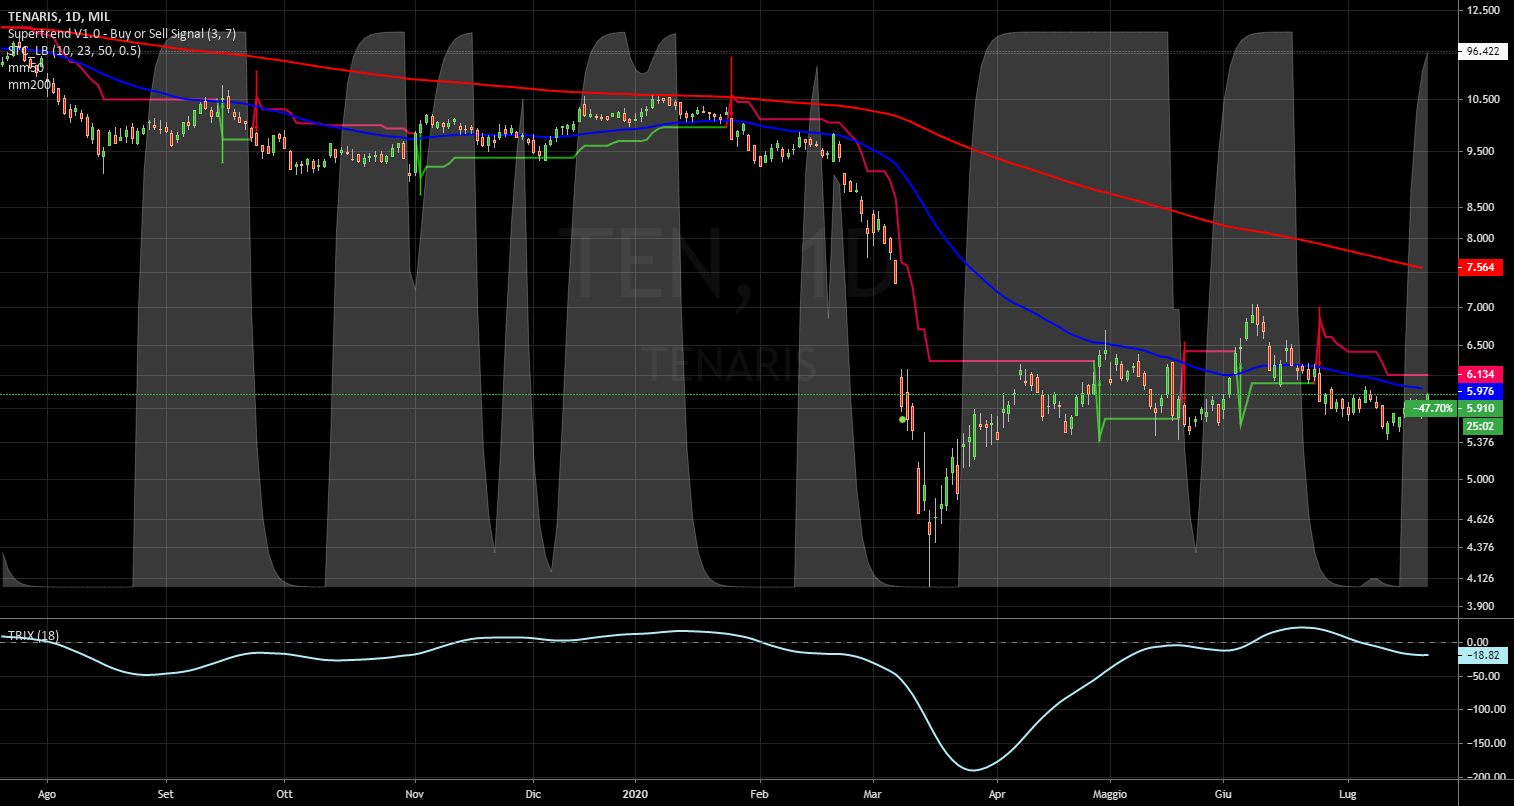
Task: Click the mm200 indicator label
Action: pos(29,85)
